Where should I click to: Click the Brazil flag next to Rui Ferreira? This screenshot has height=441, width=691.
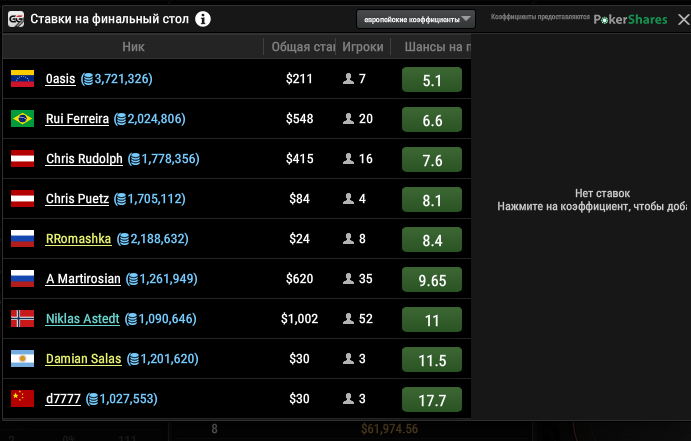pos(22,119)
